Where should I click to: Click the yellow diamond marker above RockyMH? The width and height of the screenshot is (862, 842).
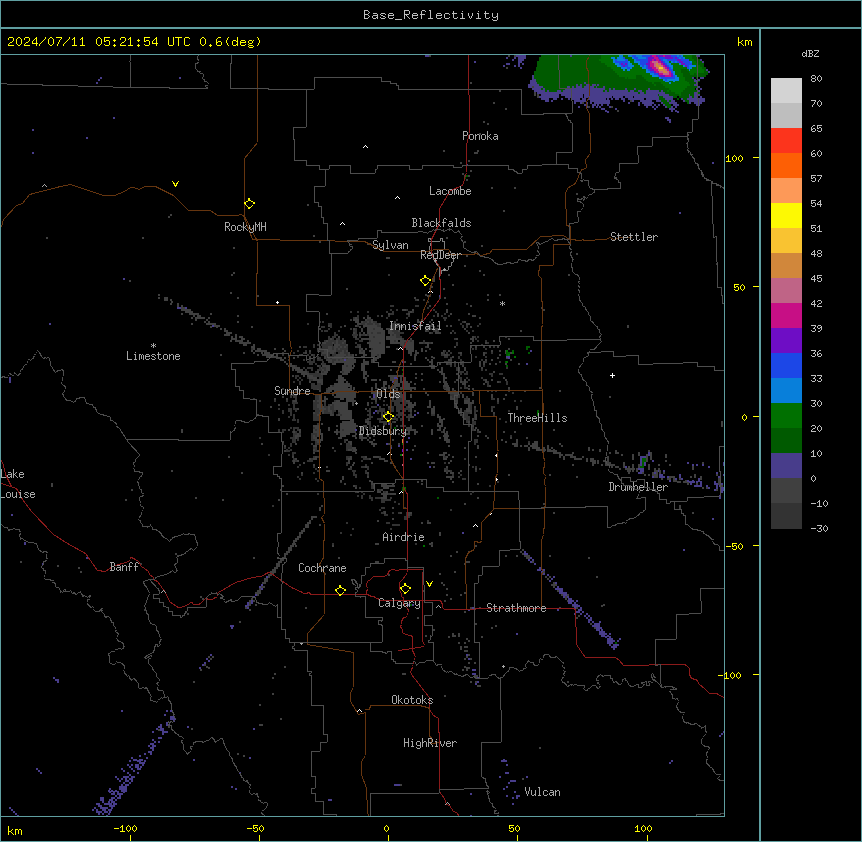[x=249, y=204]
